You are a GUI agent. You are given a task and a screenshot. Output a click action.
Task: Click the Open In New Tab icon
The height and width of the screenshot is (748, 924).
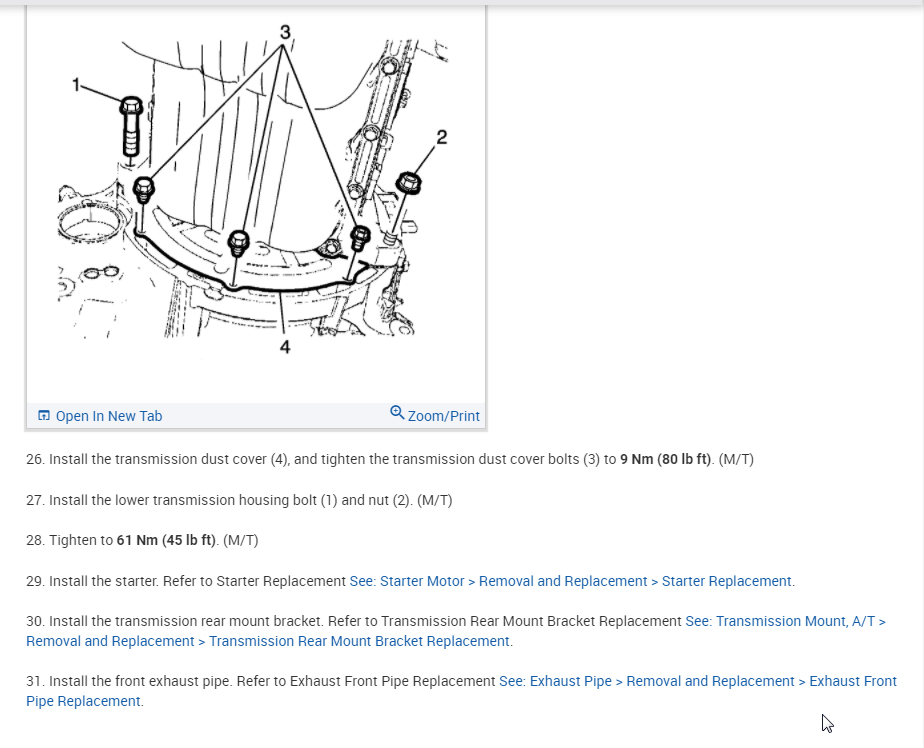tap(44, 416)
